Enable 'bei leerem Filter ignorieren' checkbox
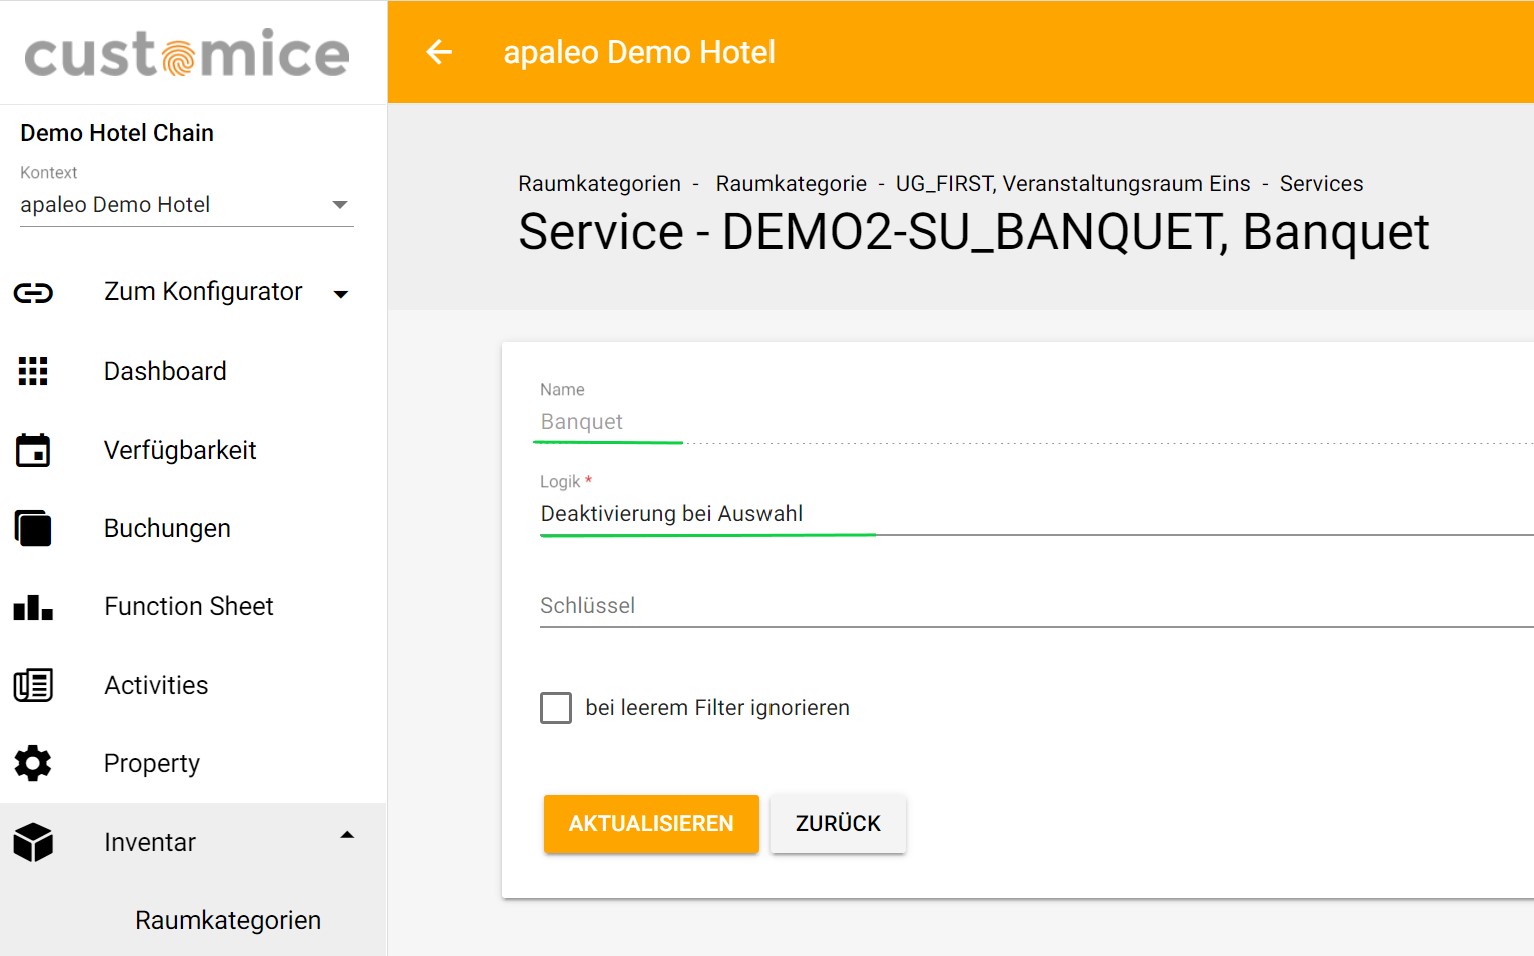The image size is (1534, 956). click(x=556, y=708)
